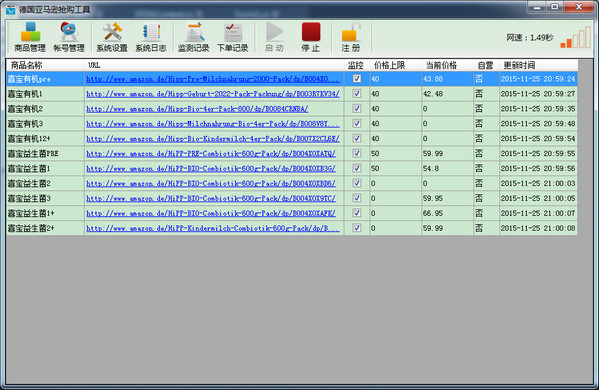The image size is (599, 390).
Task: Uncheck monitoring for 喜宝有机pre row
Action: click(357, 79)
